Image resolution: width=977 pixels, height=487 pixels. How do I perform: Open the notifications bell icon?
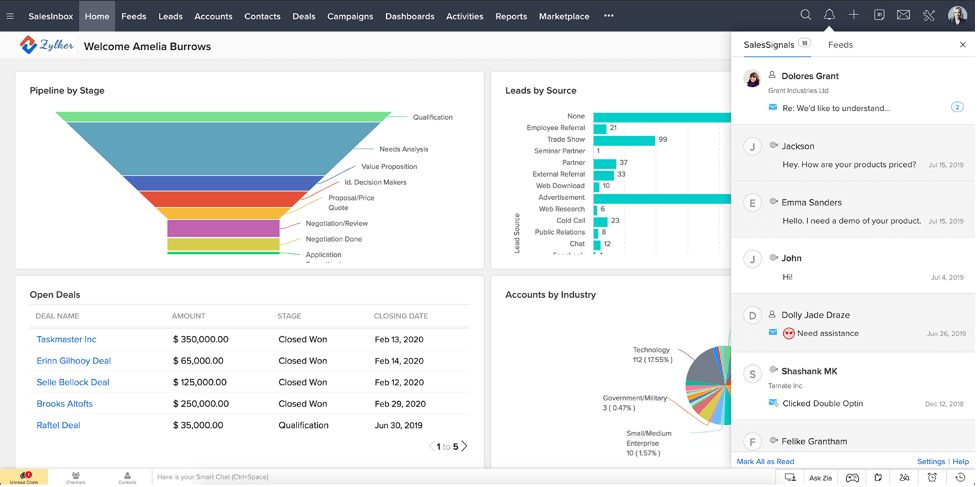point(829,16)
